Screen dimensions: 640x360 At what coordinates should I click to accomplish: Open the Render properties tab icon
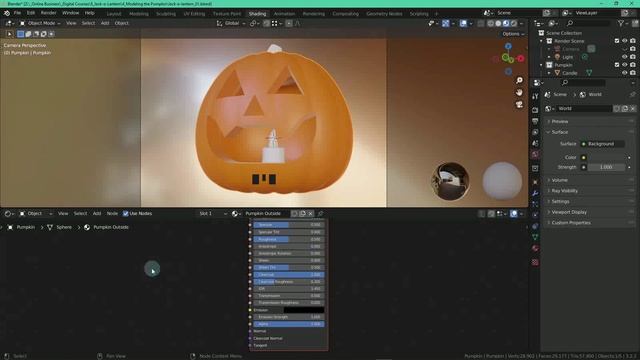pos(535,110)
